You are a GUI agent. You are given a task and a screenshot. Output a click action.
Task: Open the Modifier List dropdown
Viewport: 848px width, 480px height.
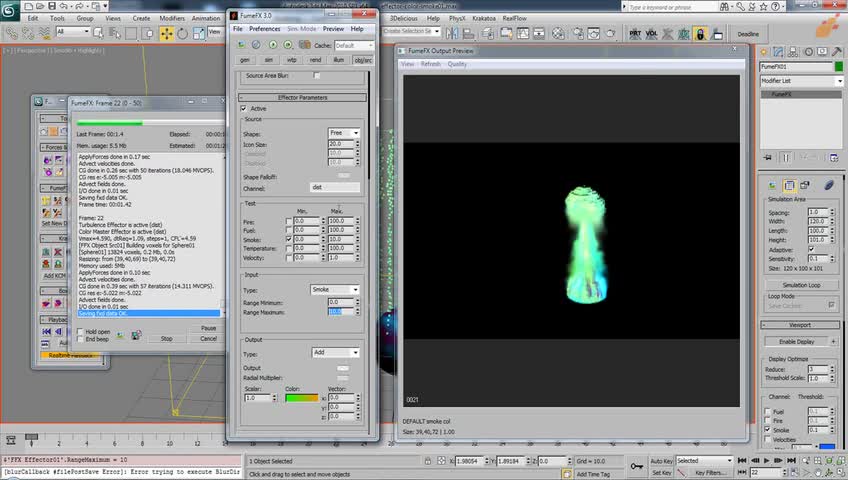801,81
